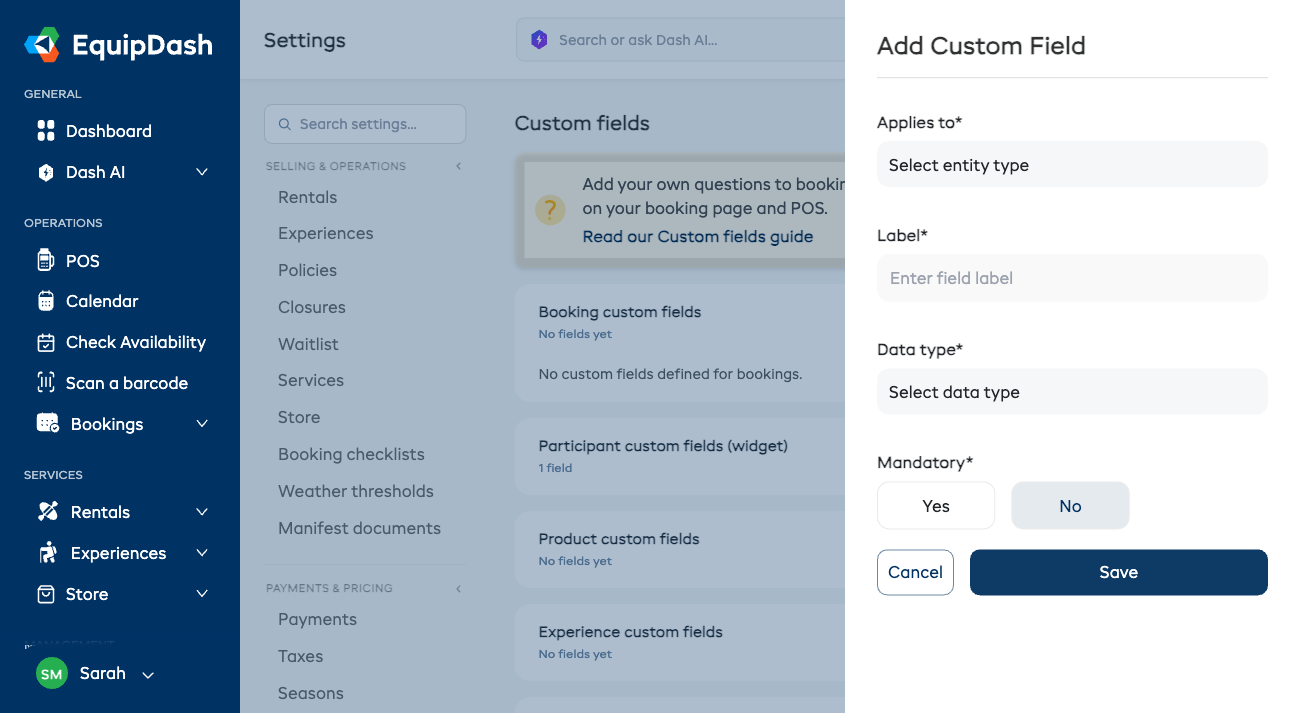The width and height of the screenshot is (1300, 713).
Task: Open Store settings item
Action: 299,417
